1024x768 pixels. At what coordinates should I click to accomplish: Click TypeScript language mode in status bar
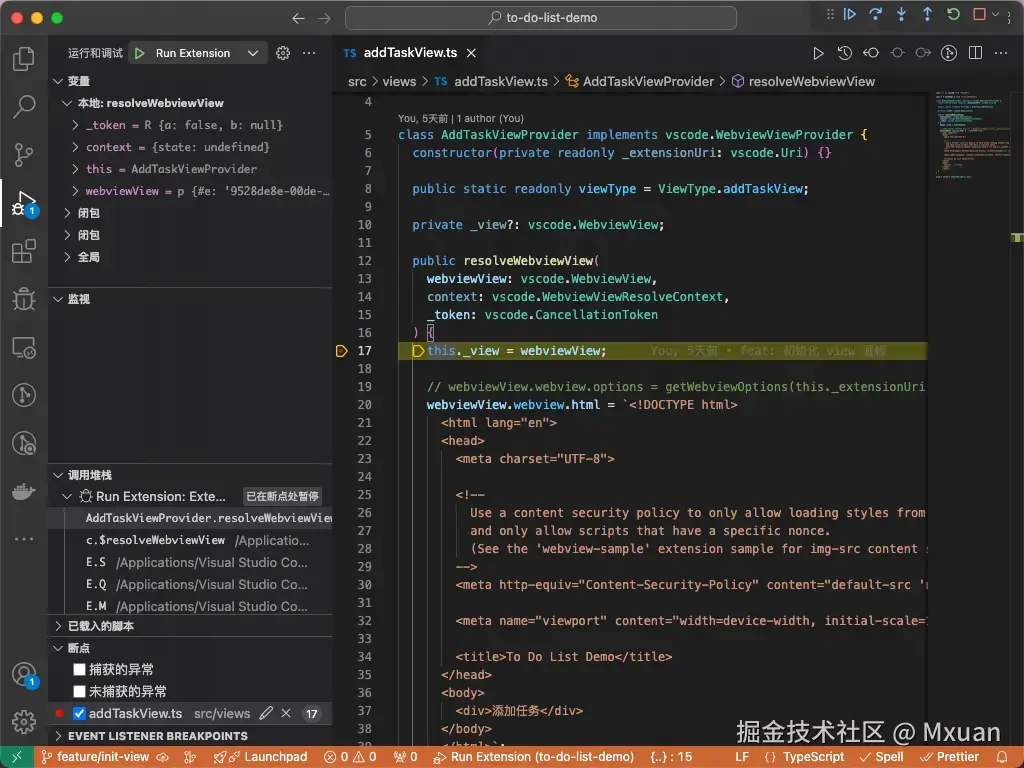coord(813,757)
